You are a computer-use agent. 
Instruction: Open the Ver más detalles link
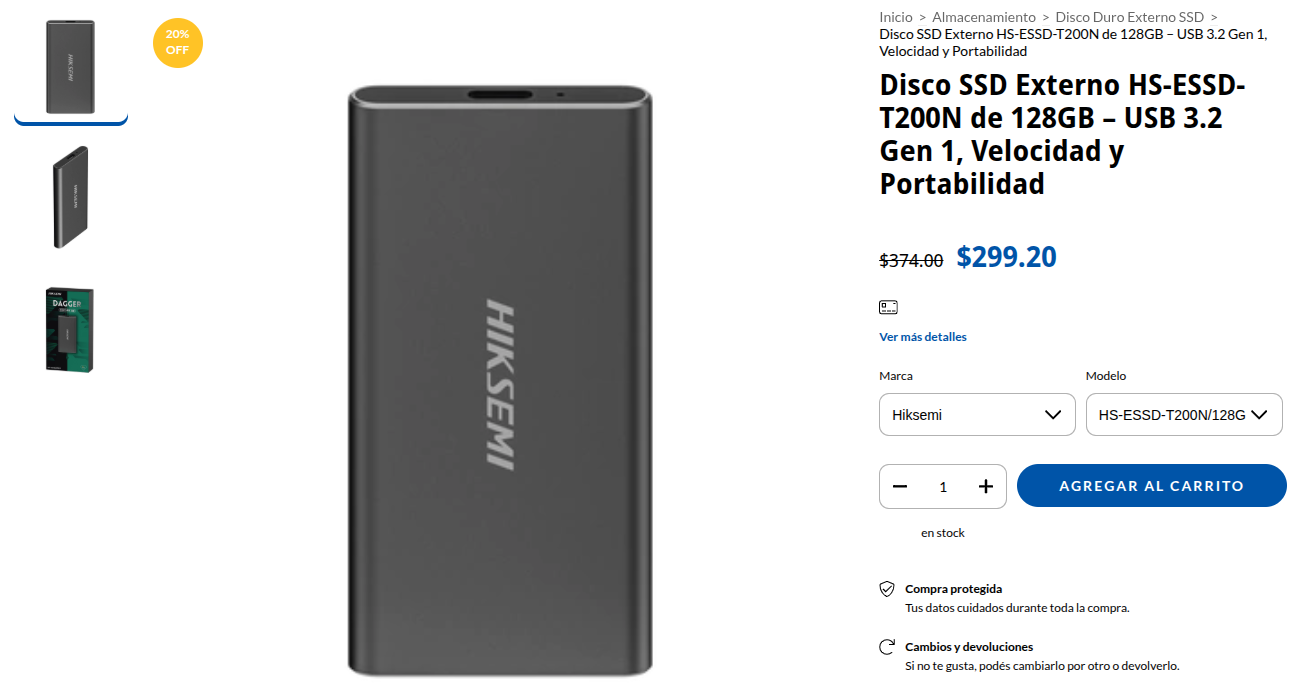point(923,337)
